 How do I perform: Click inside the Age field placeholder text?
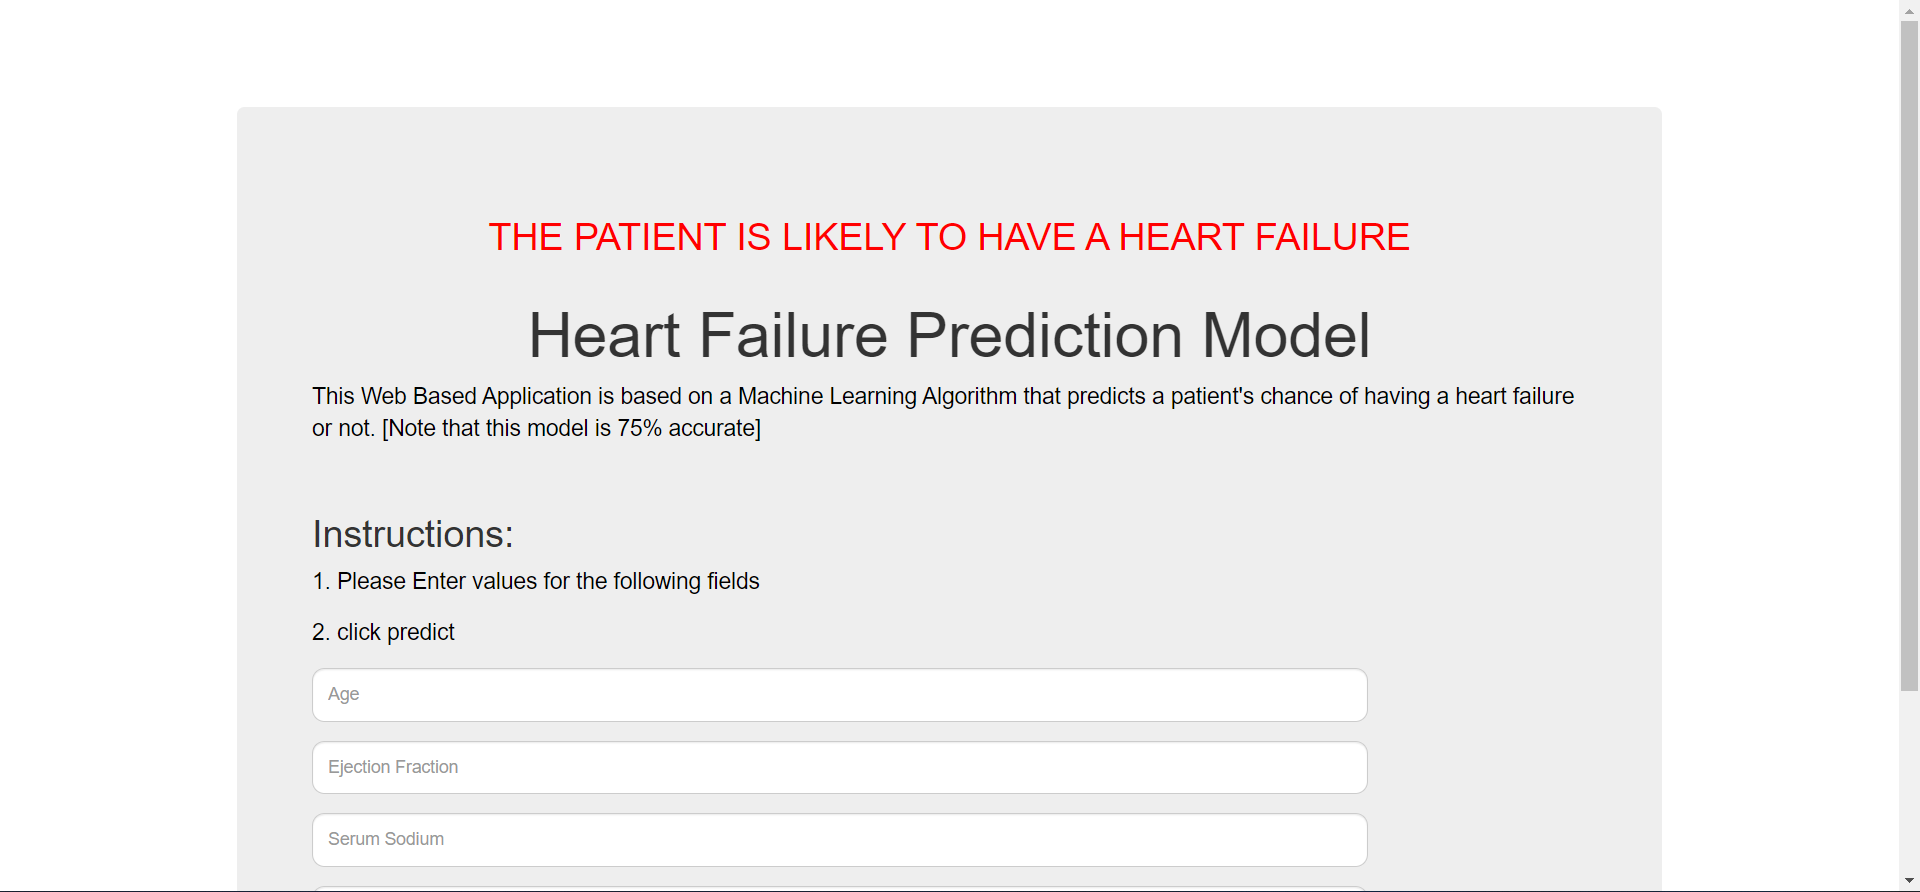click(344, 694)
